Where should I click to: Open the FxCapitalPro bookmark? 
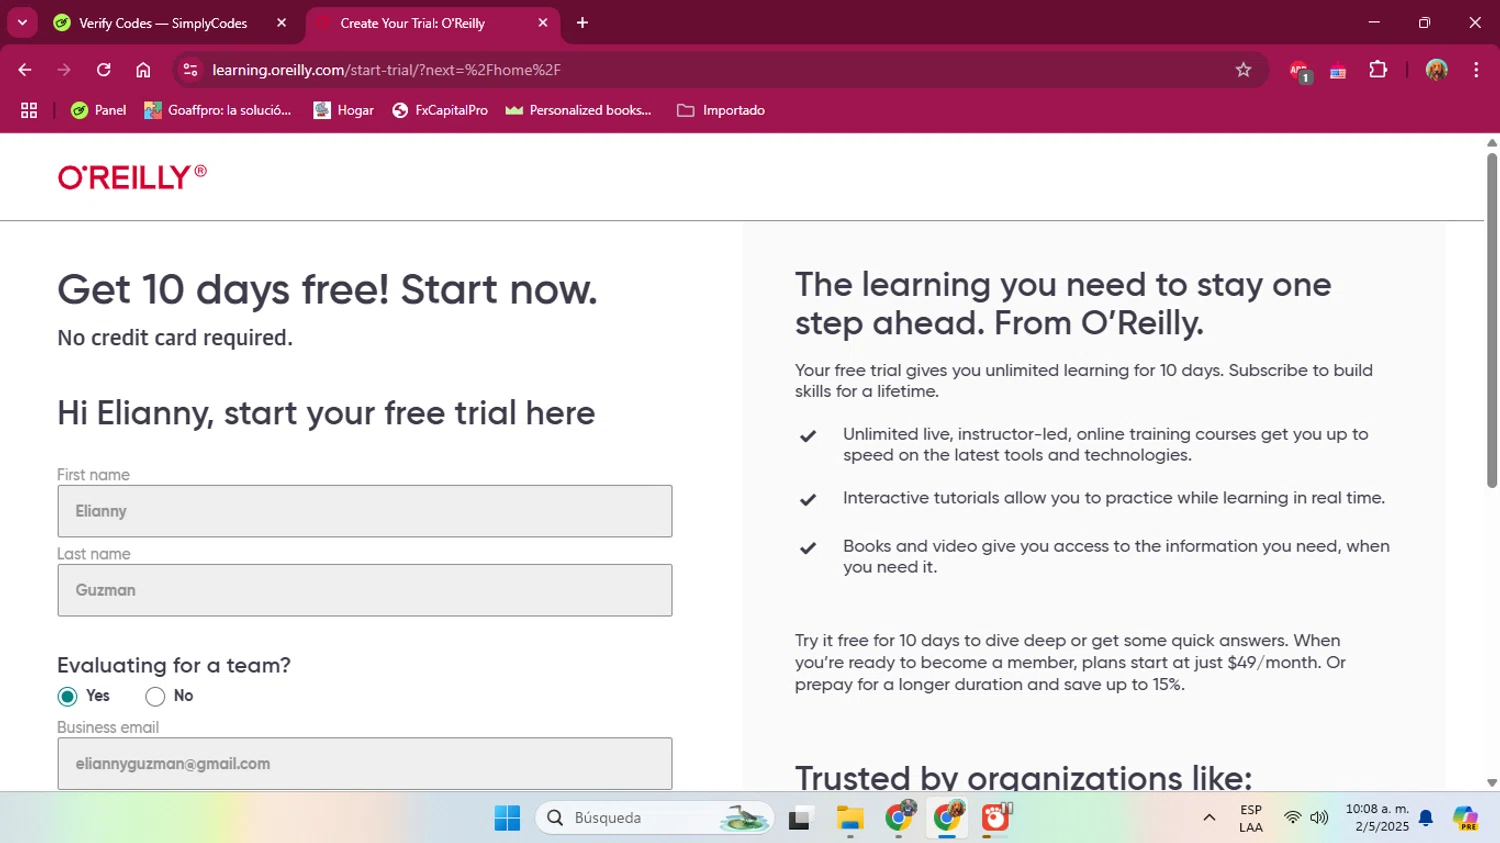coord(440,111)
